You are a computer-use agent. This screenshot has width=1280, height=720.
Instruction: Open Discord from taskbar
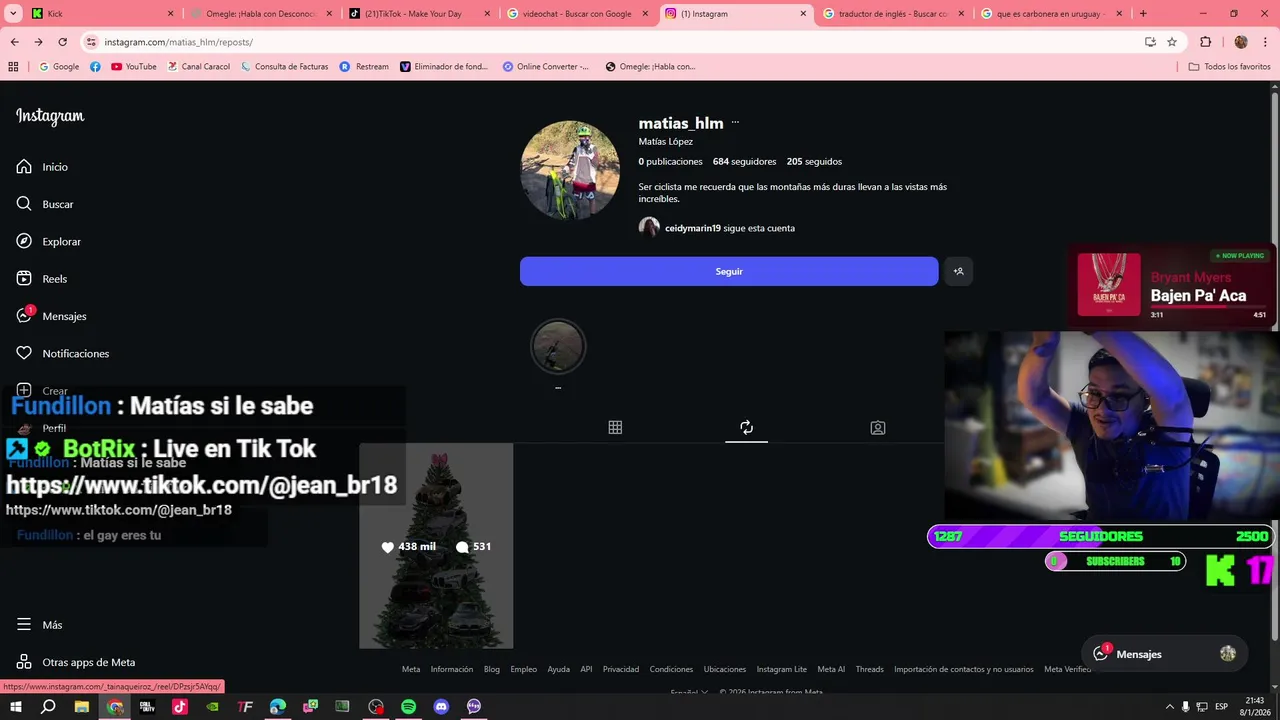(441, 706)
